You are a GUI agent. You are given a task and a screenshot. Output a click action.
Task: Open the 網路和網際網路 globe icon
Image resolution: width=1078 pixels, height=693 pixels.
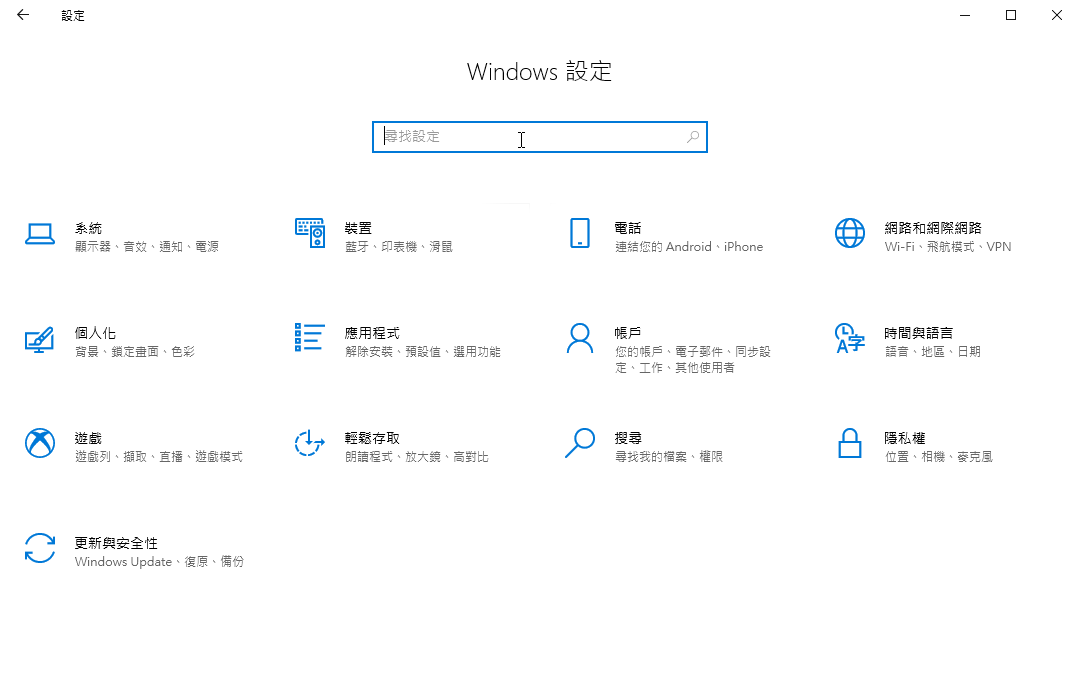[850, 233]
